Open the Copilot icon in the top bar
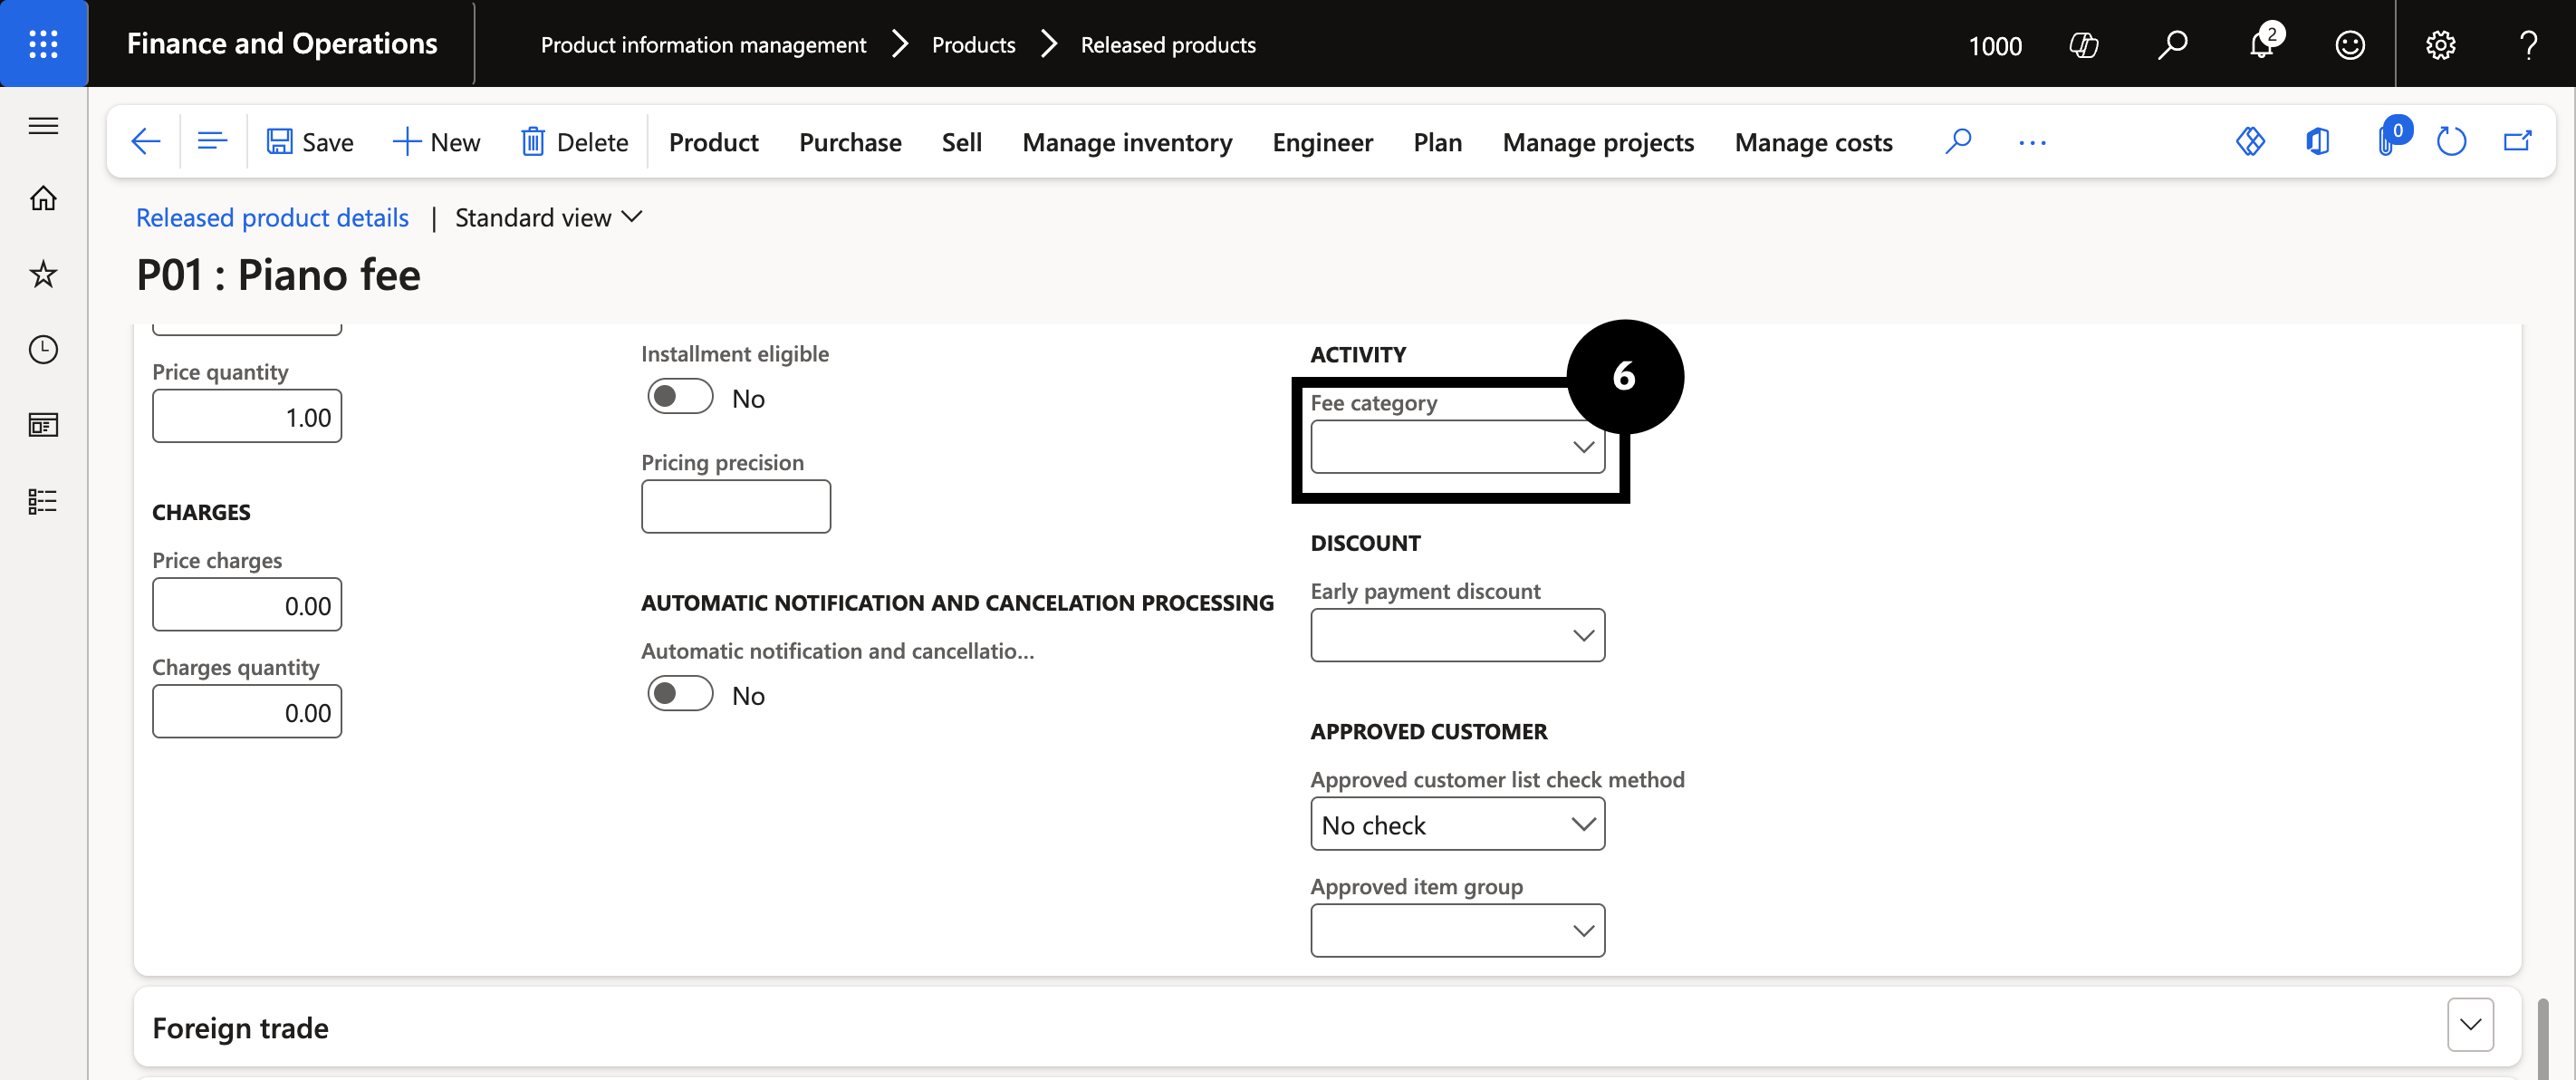The height and width of the screenshot is (1080, 2576). (2083, 45)
